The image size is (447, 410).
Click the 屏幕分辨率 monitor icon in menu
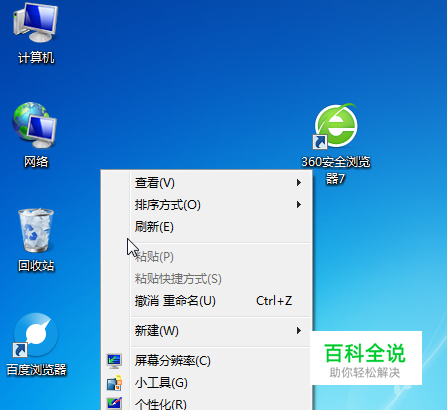(x=114, y=361)
